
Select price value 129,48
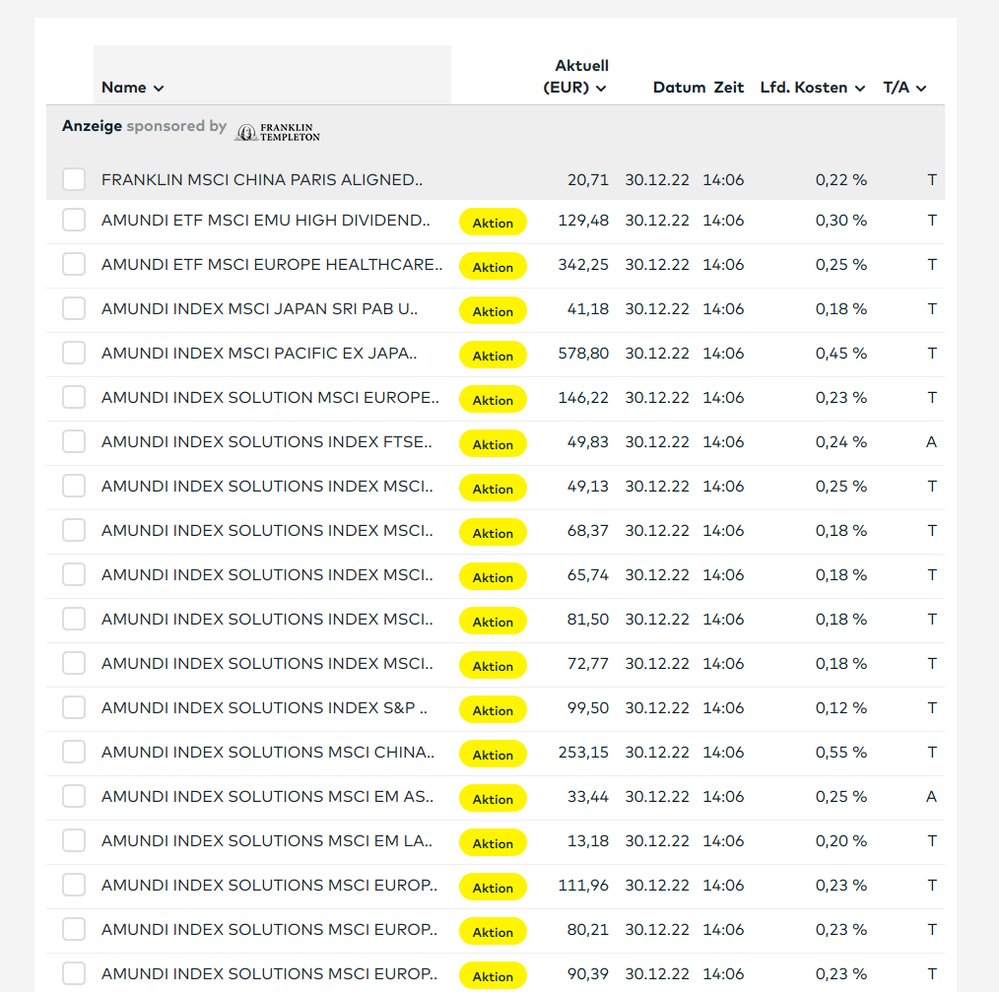[584, 220]
